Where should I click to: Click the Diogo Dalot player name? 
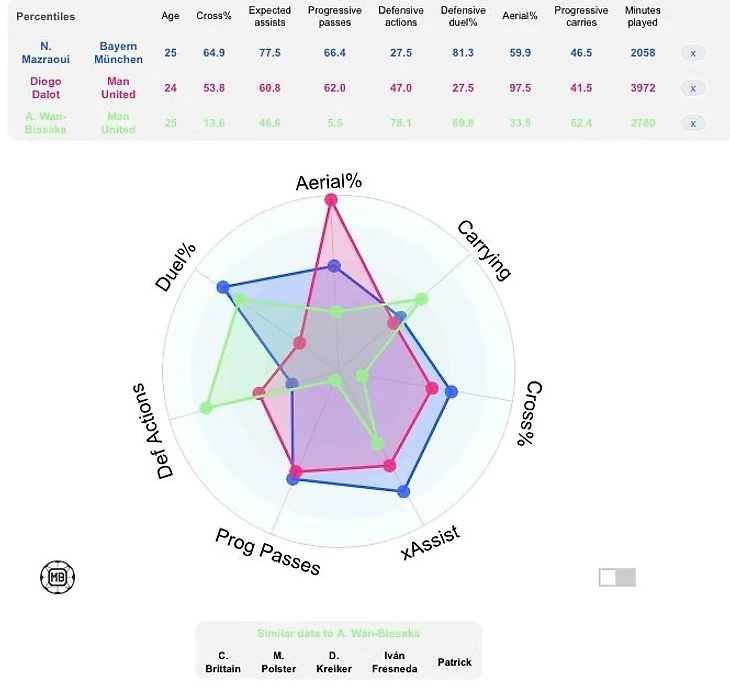coord(47,88)
